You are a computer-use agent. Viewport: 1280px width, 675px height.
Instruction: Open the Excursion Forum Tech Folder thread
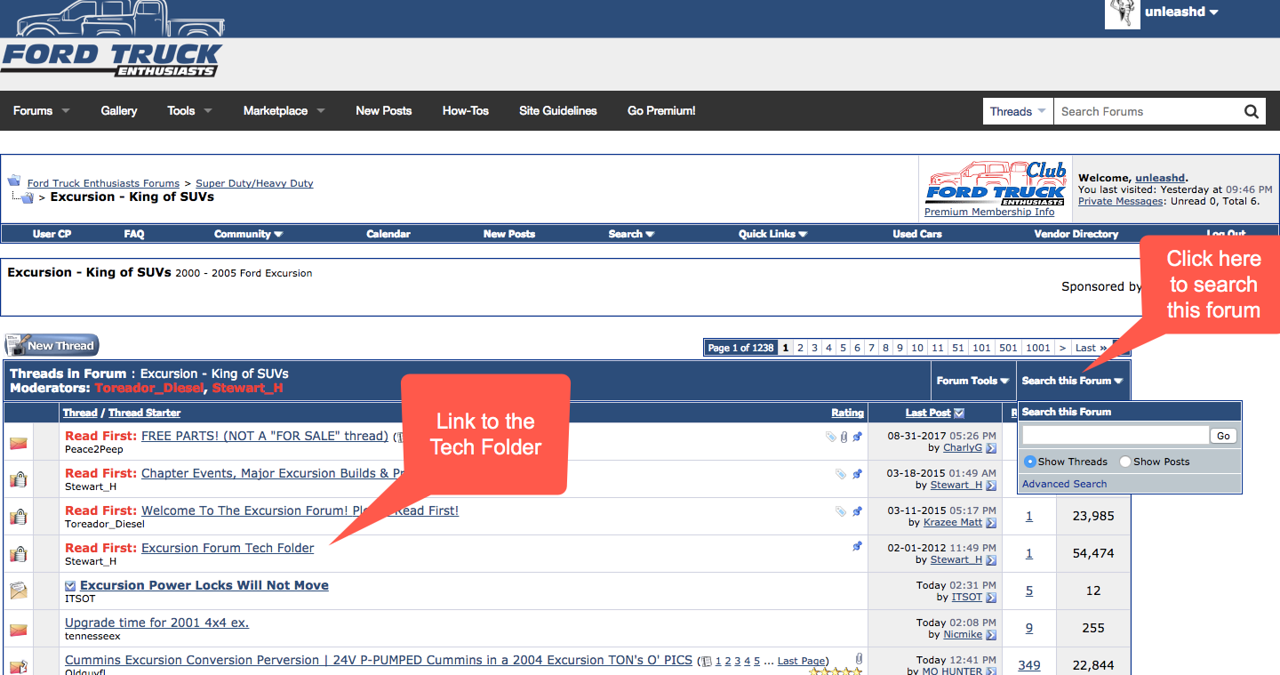pos(228,548)
